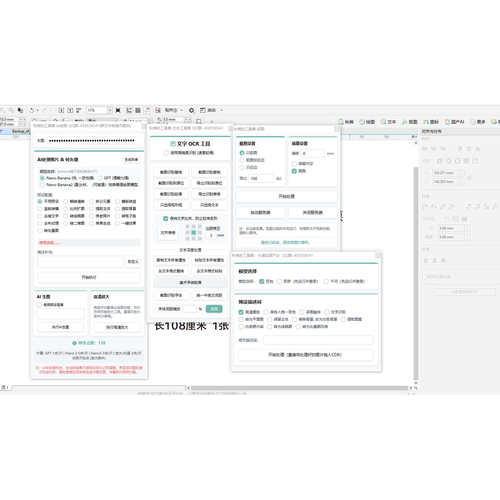Open the green fourth docker tab
The image size is (500, 500).
(410, 122)
